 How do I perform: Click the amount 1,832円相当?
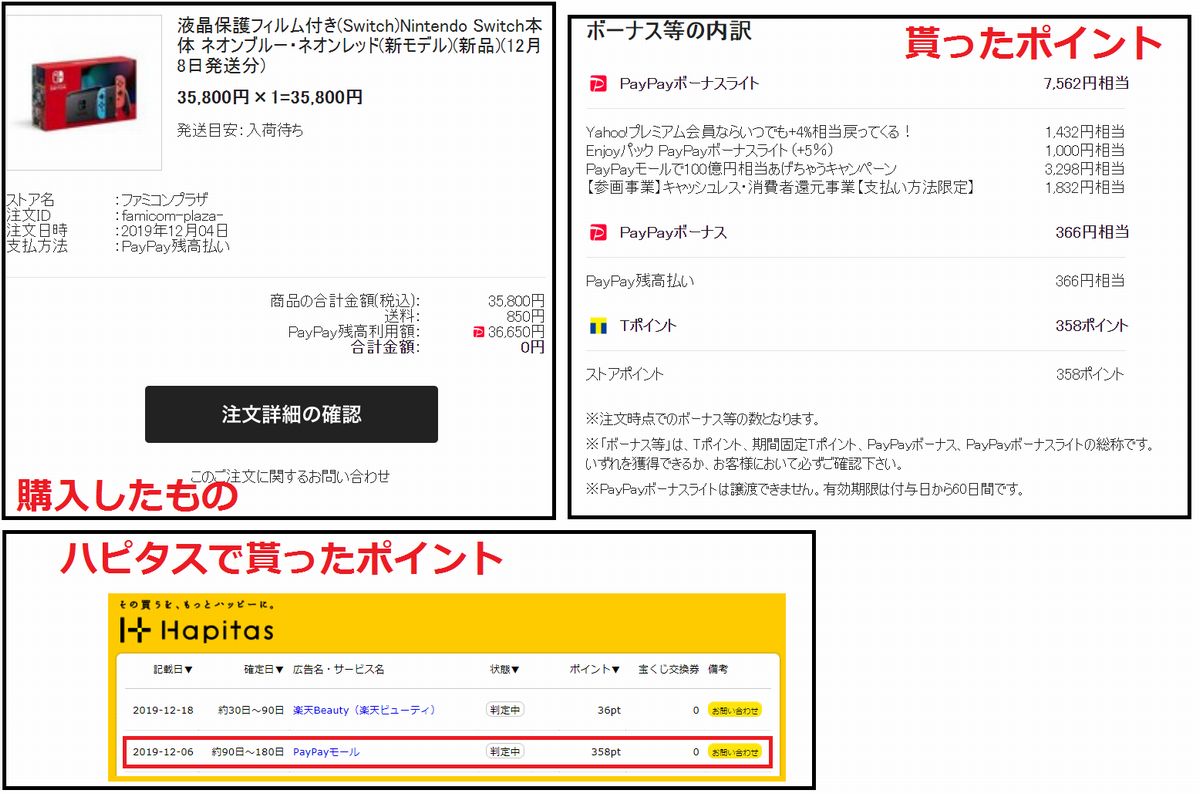[x=1085, y=187]
